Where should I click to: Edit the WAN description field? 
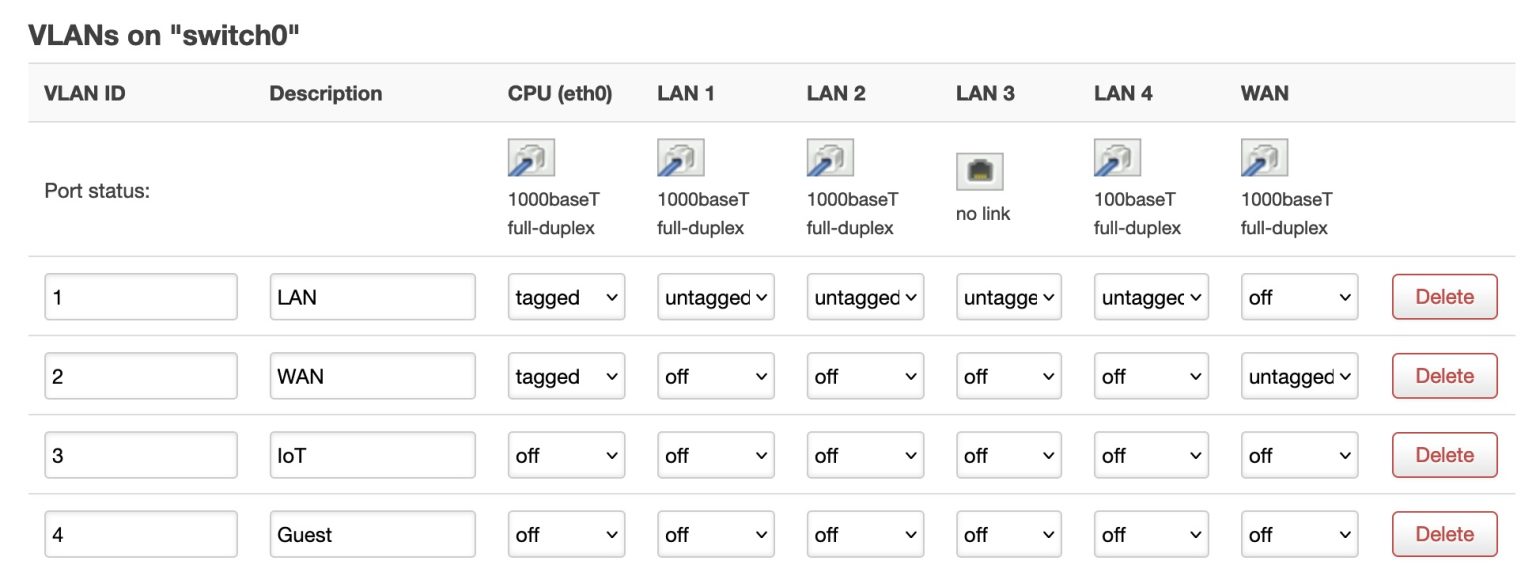tap(372, 376)
